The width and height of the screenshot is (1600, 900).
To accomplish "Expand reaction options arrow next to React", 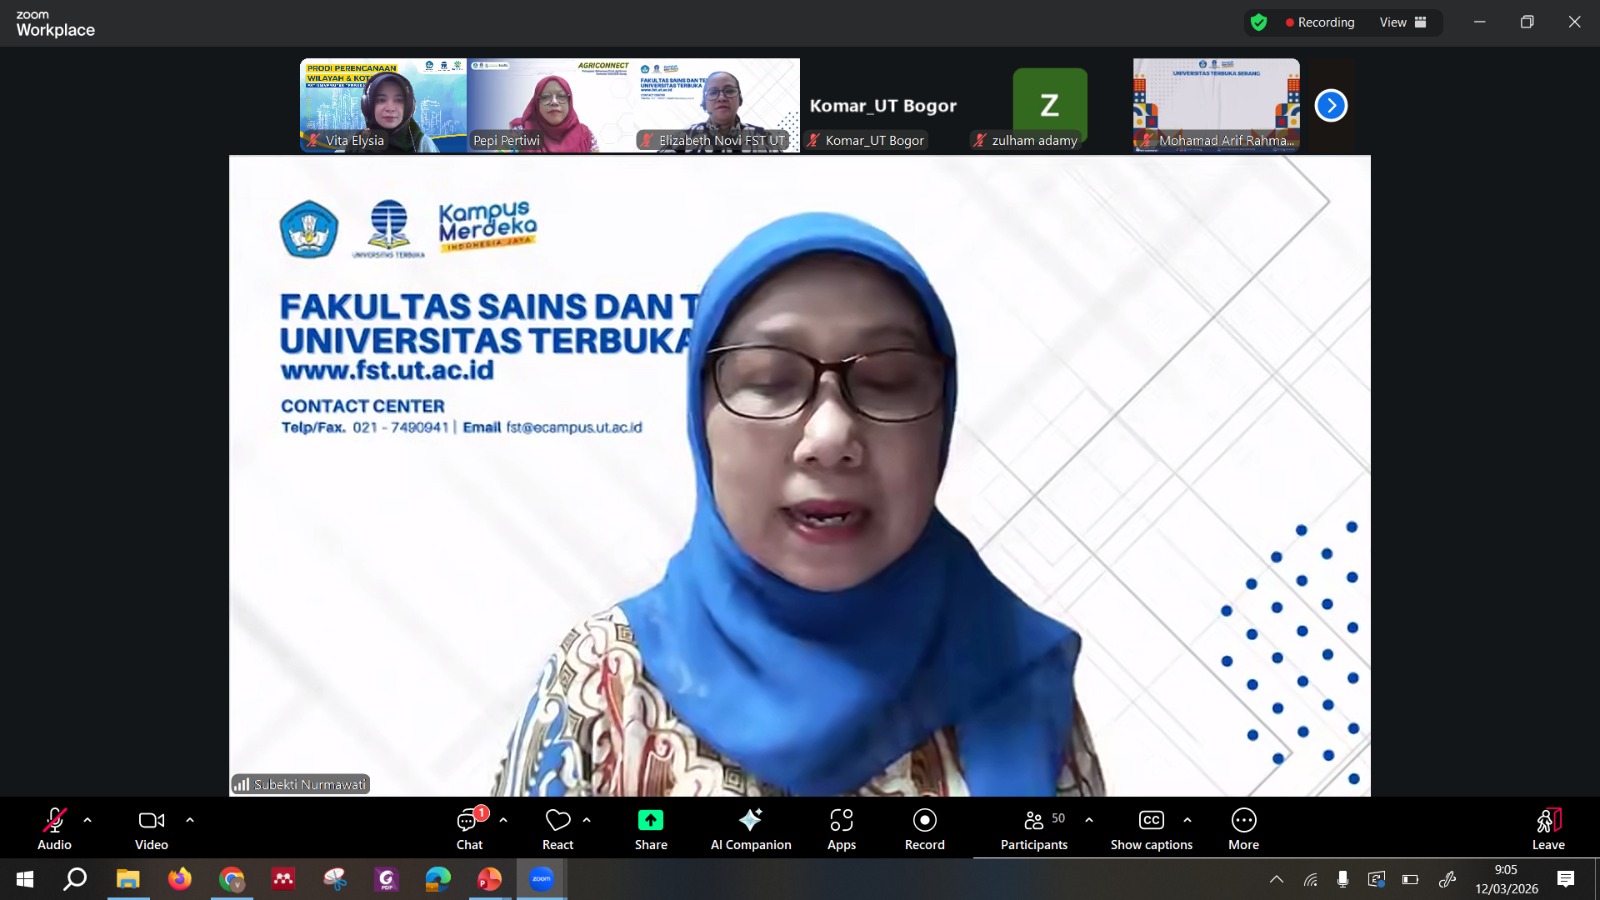I will pyautogui.click(x=587, y=820).
